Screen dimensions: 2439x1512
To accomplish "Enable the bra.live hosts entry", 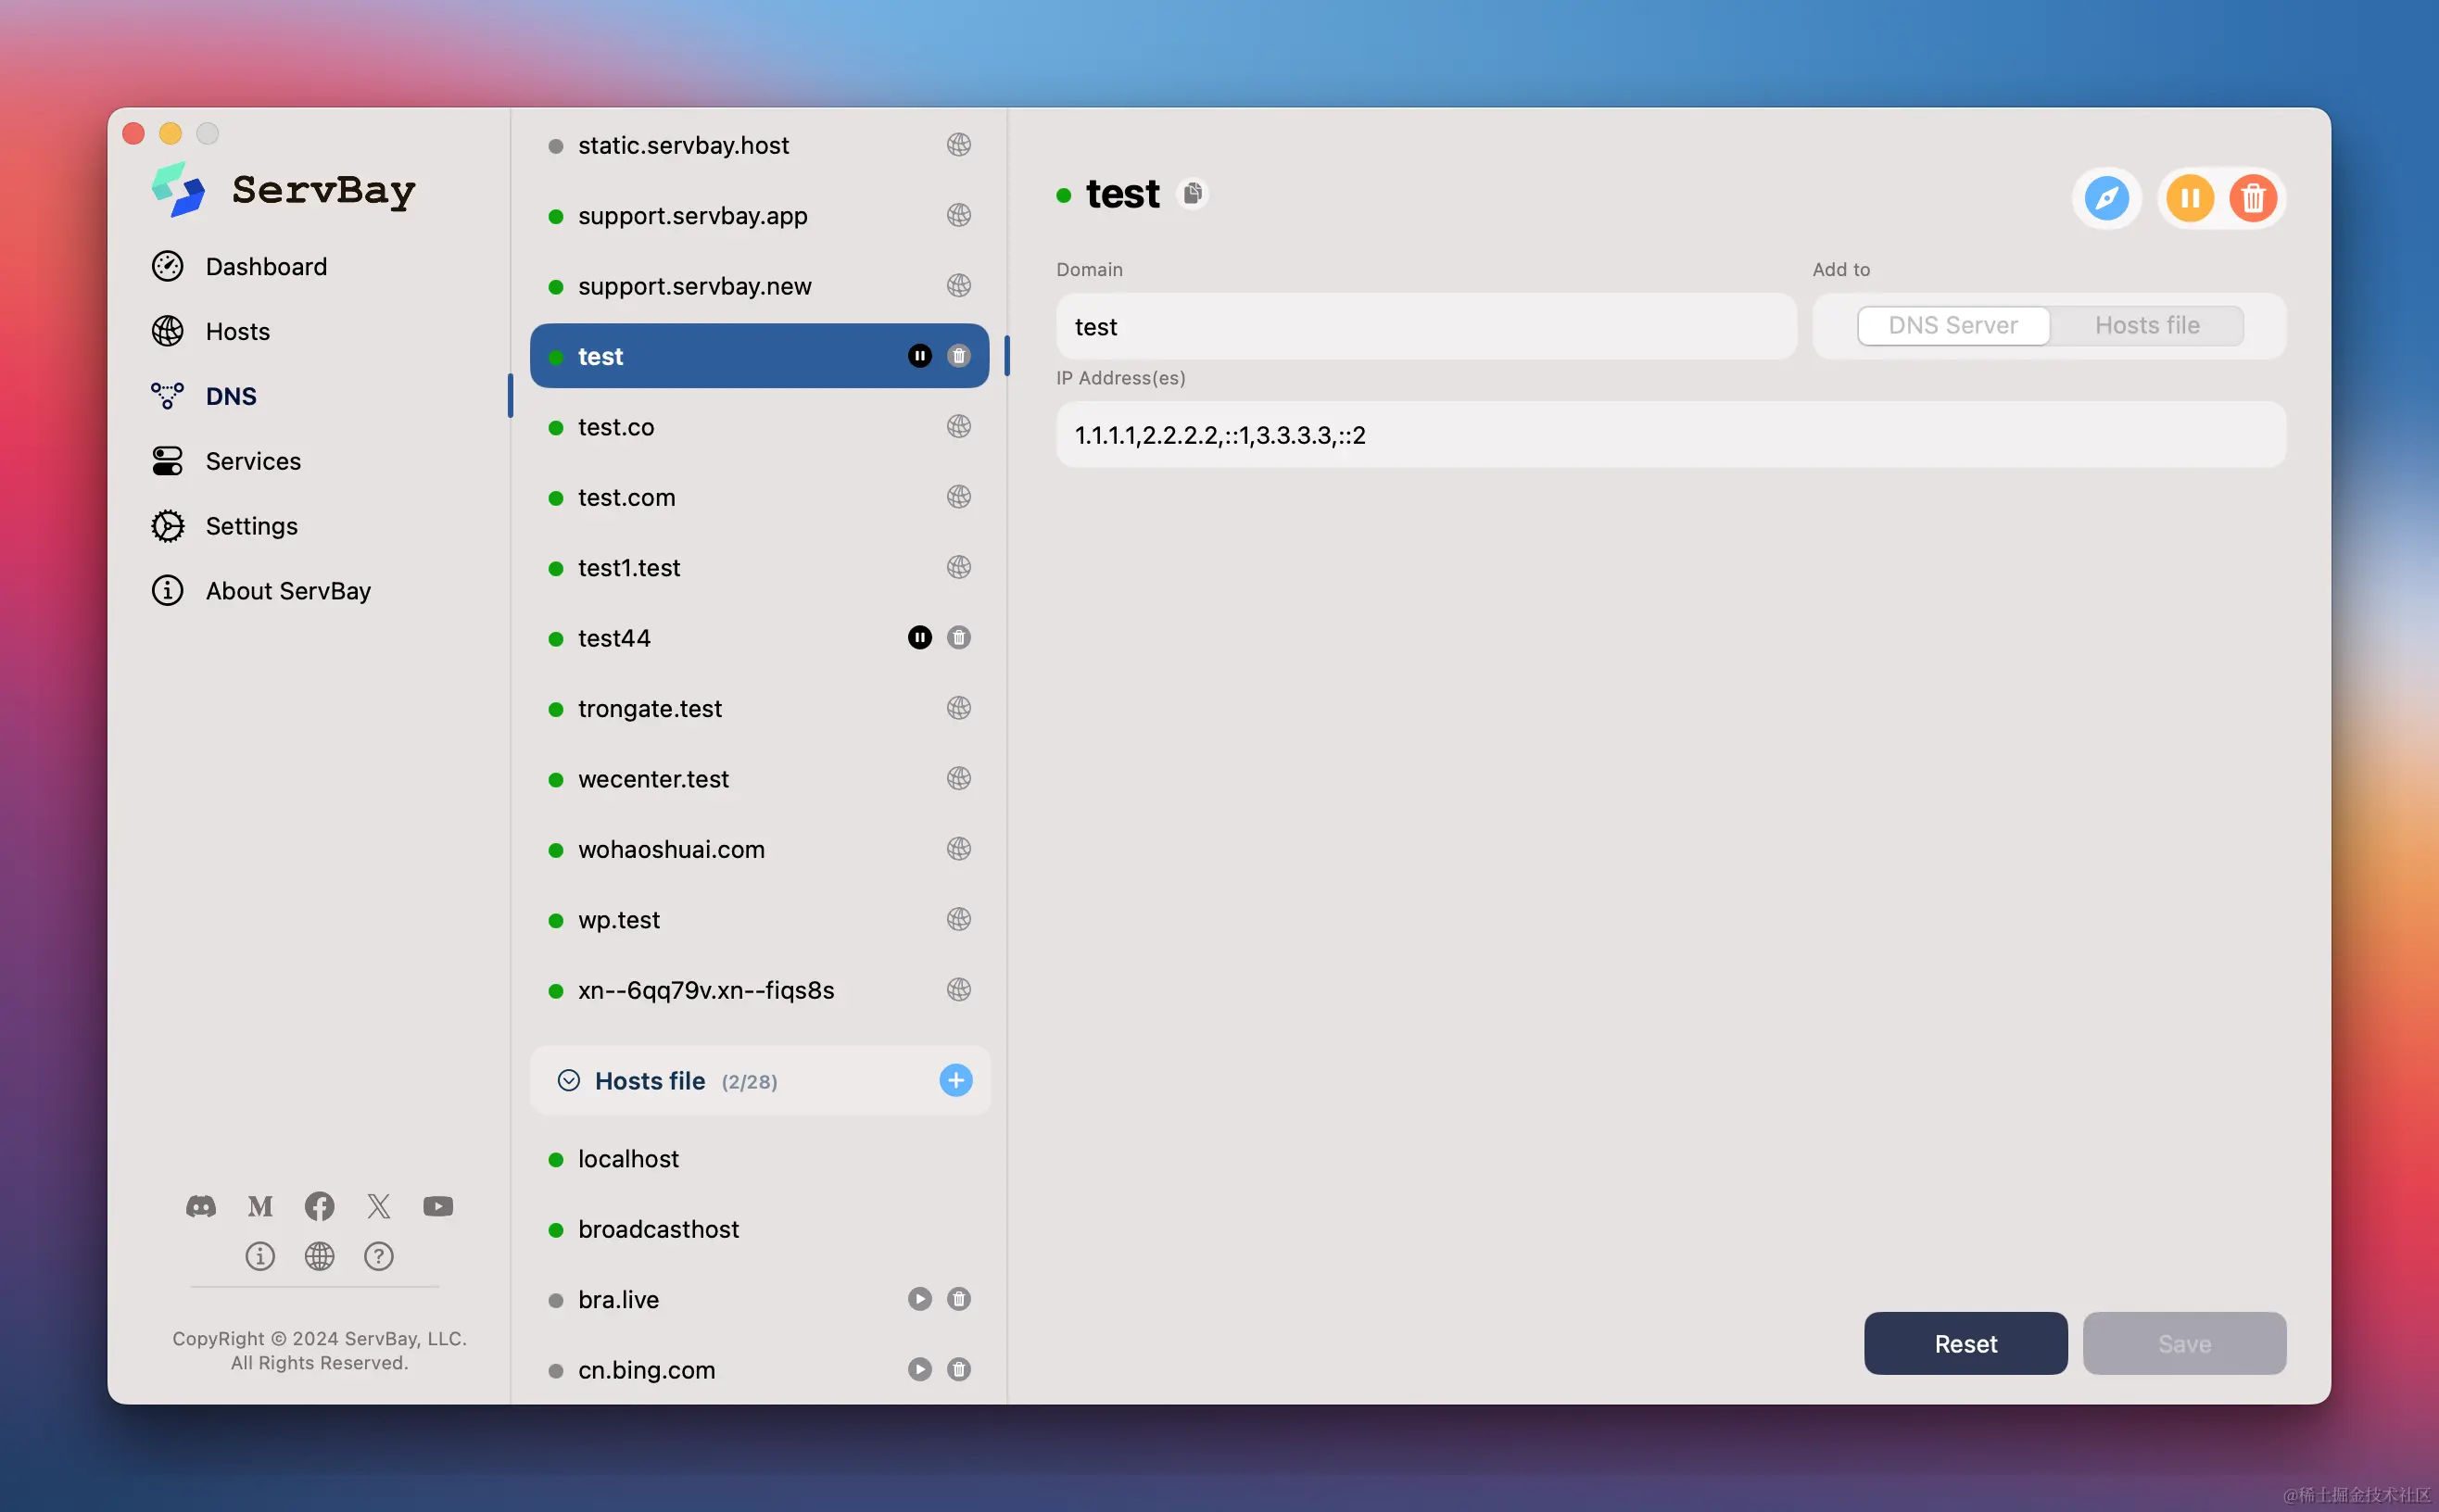I will click(919, 1299).
